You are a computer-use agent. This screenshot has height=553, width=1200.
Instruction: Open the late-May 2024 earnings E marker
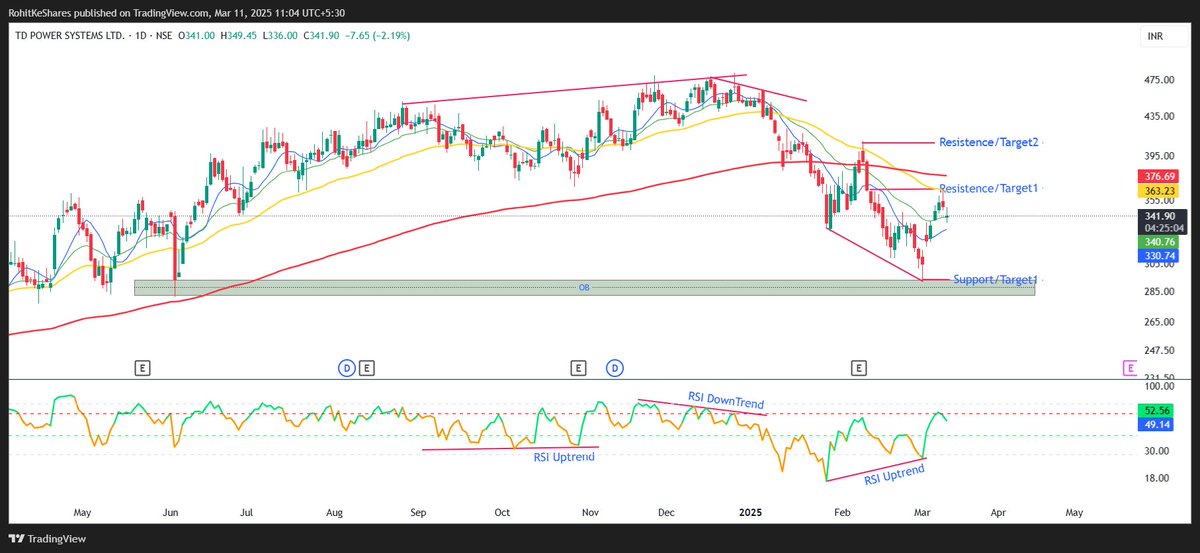(x=144, y=368)
